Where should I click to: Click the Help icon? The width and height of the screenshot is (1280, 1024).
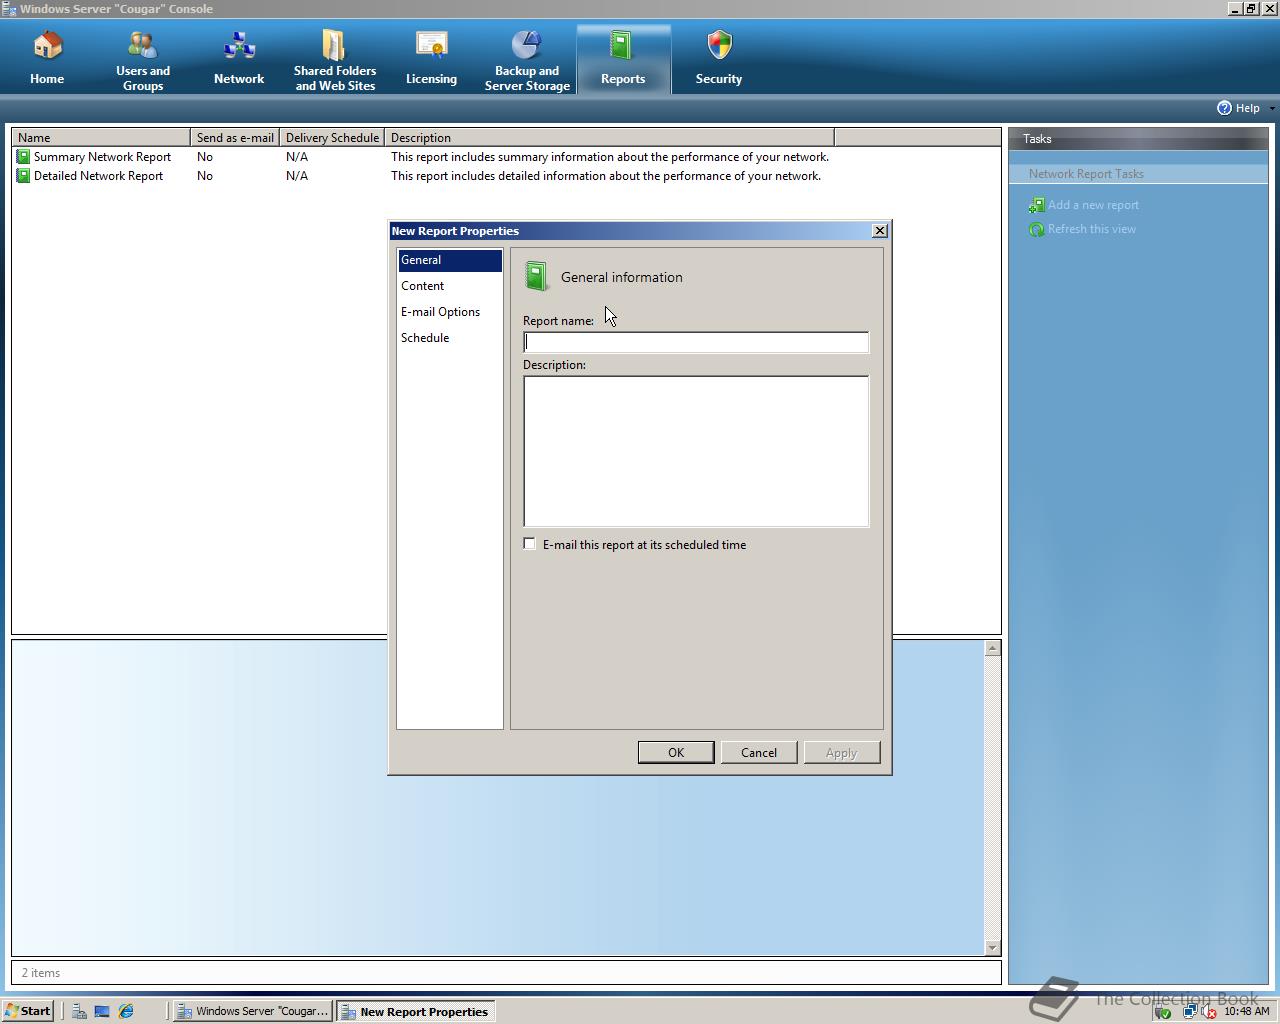[1224, 108]
